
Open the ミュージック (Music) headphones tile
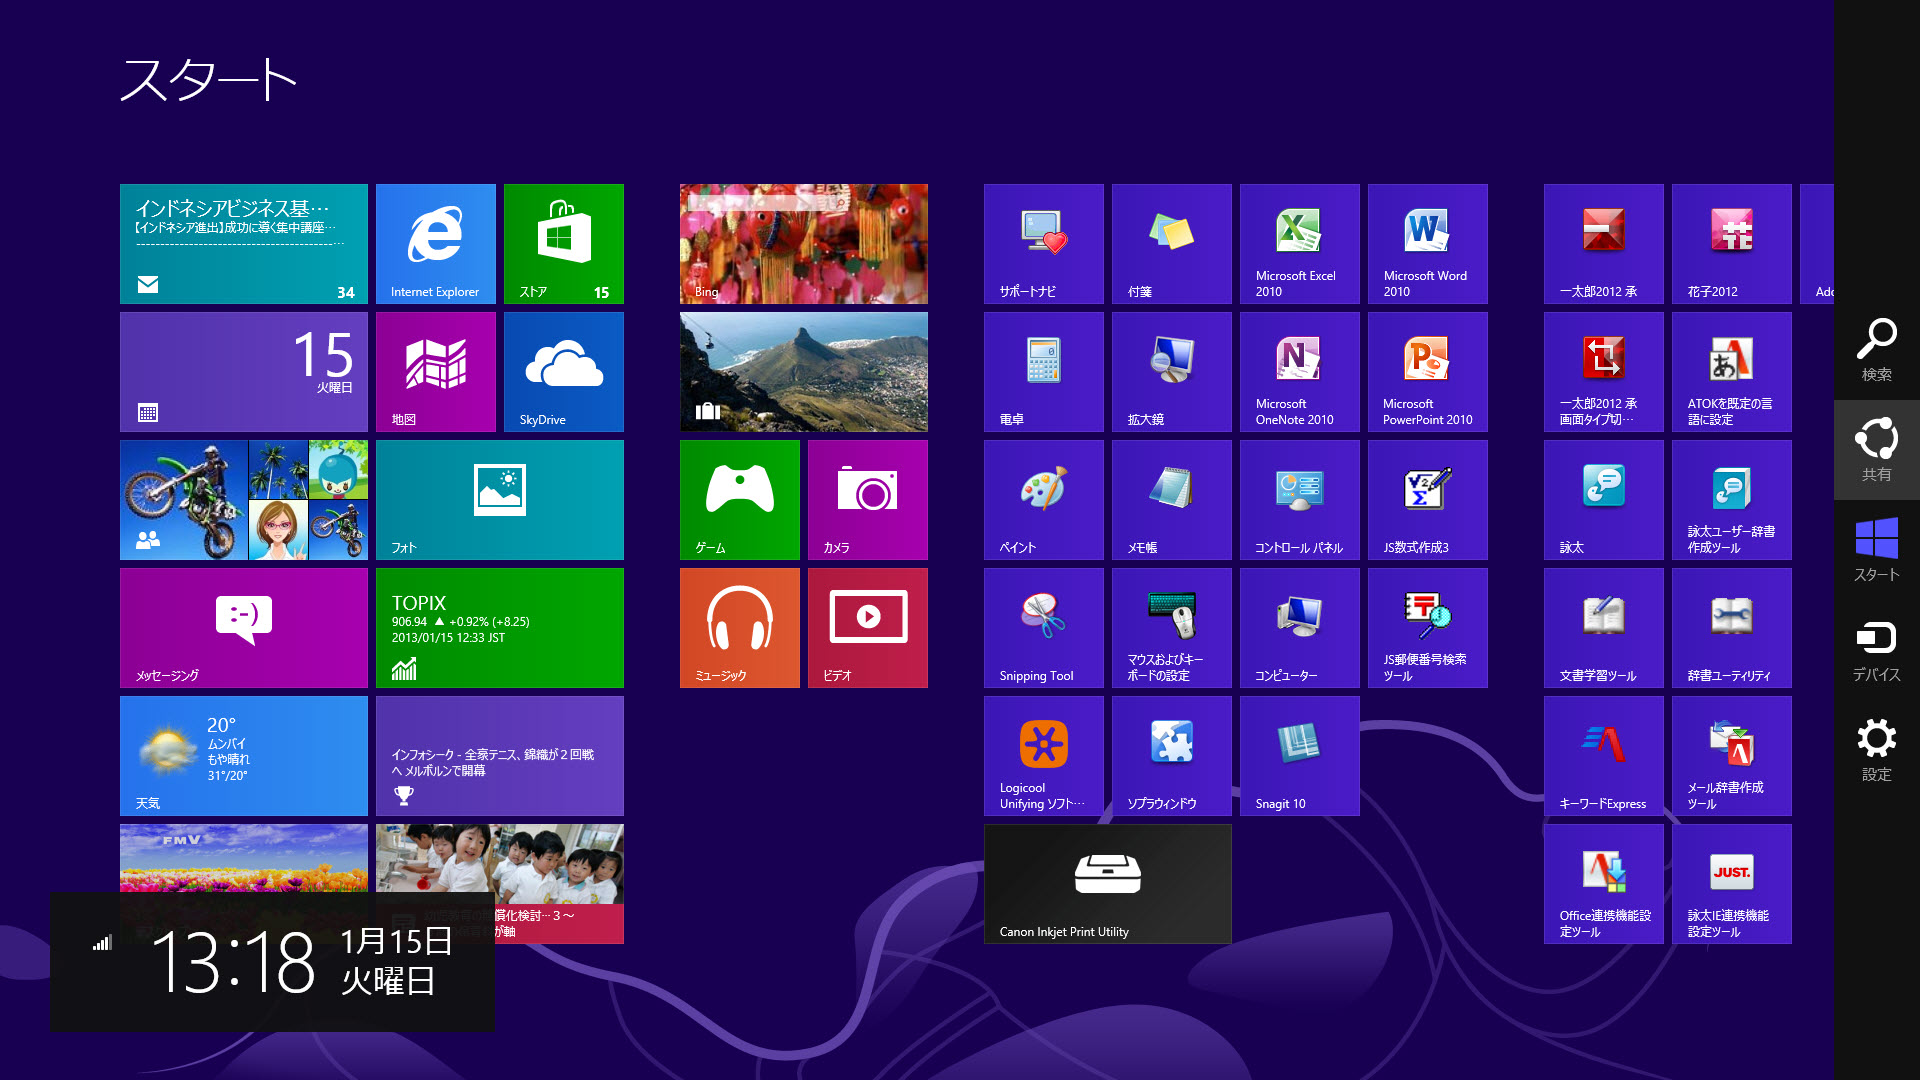tap(739, 627)
